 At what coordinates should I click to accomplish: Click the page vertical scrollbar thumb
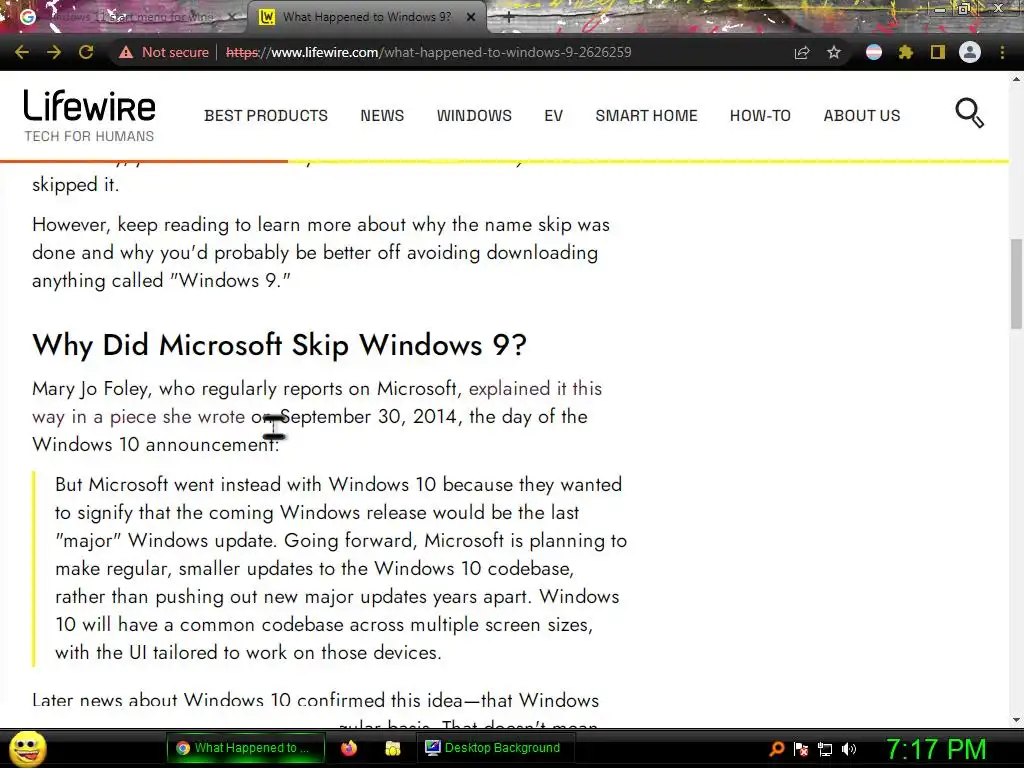tap(1016, 284)
